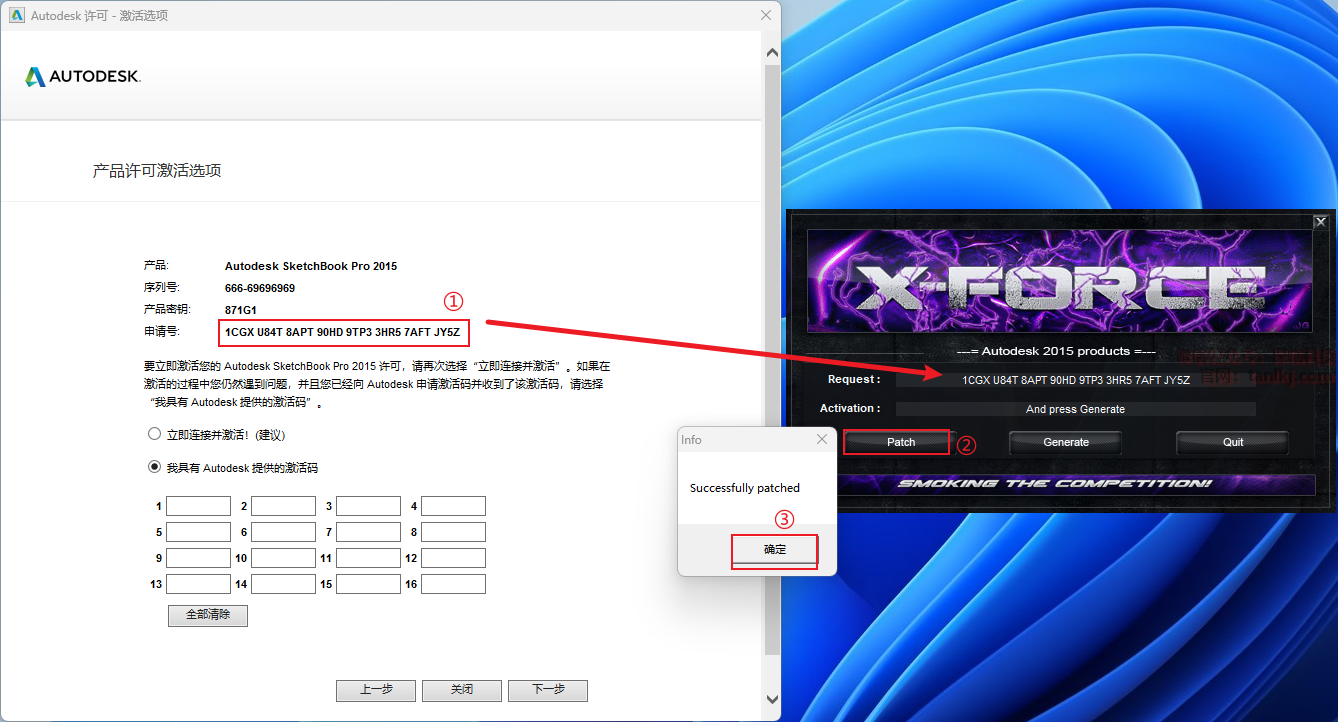Close the X-Force window
1338x722 pixels.
[1320, 222]
